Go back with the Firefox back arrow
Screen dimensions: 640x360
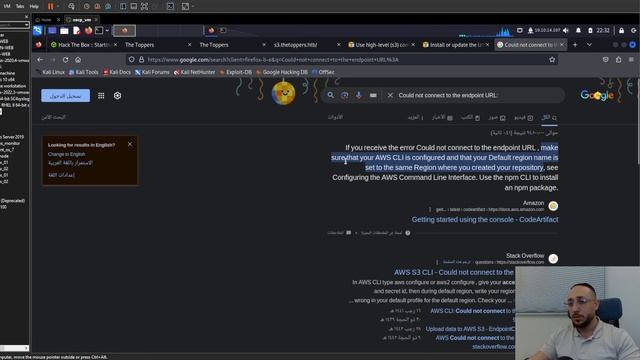(40, 60)
